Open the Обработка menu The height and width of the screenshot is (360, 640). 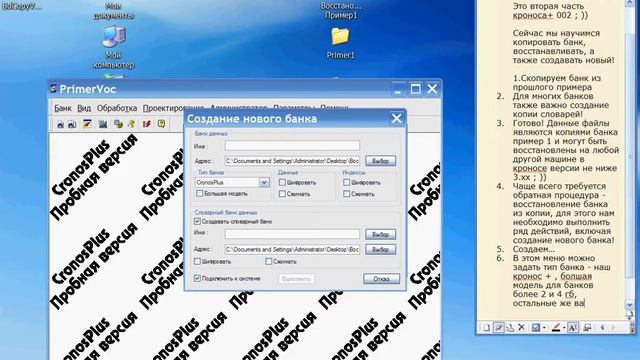click(117, 108)
